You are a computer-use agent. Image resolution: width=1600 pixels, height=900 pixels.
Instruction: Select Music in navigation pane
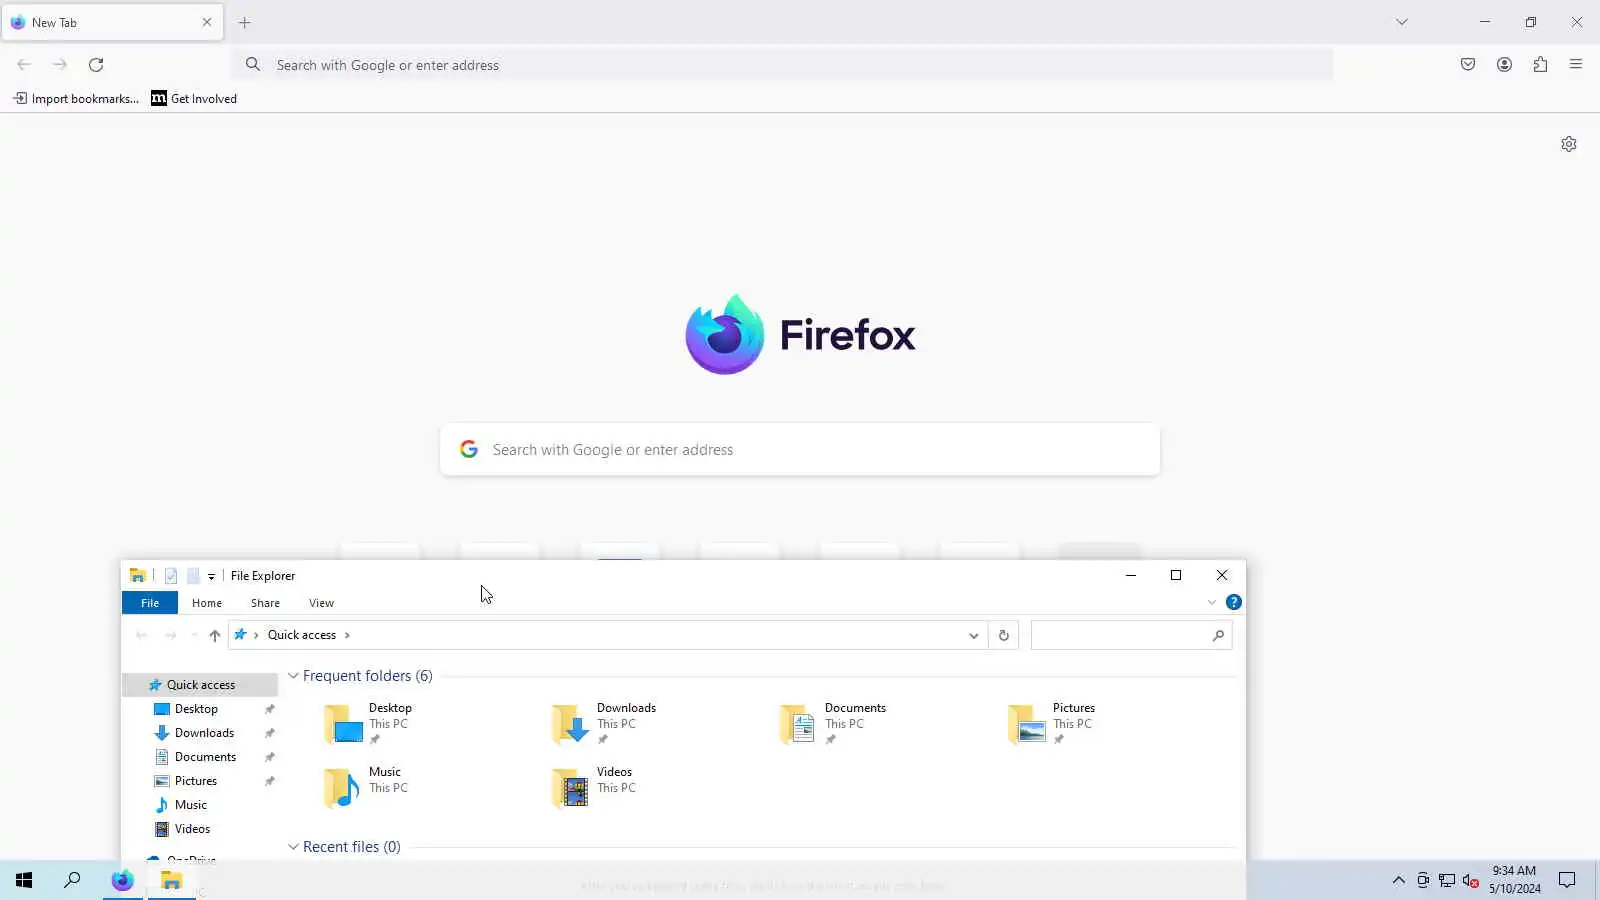(190, 805)
